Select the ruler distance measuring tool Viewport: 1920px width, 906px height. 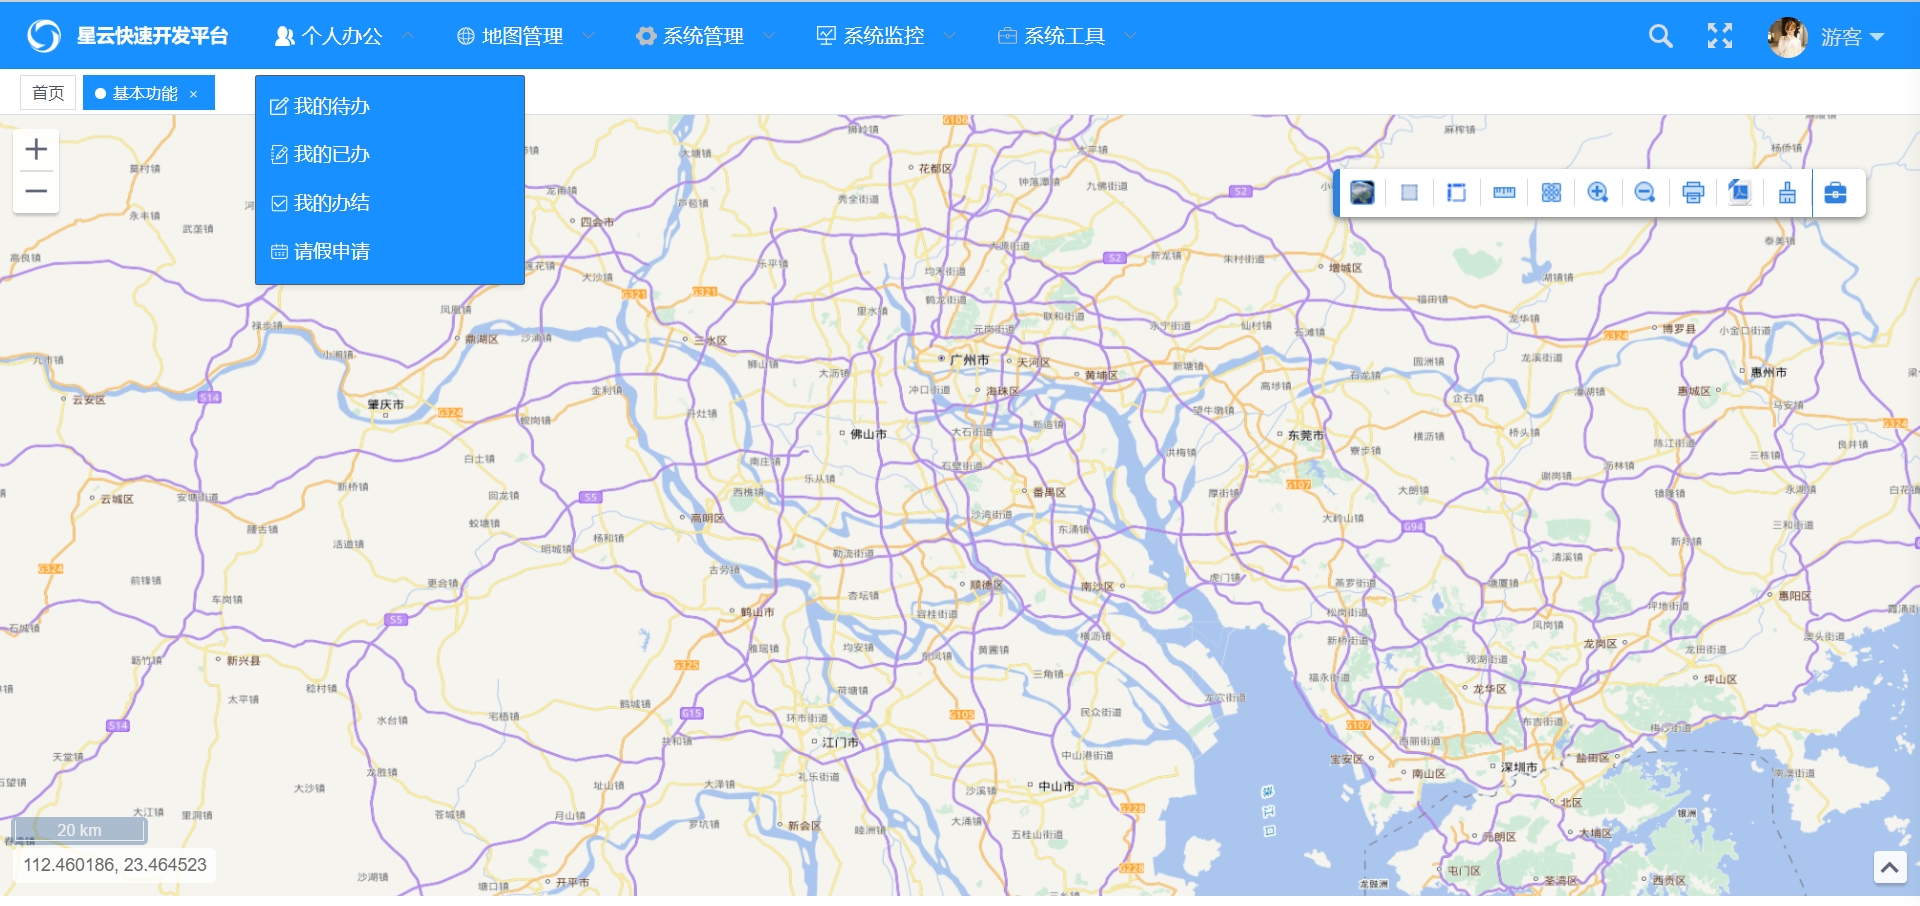(1504, 193)
